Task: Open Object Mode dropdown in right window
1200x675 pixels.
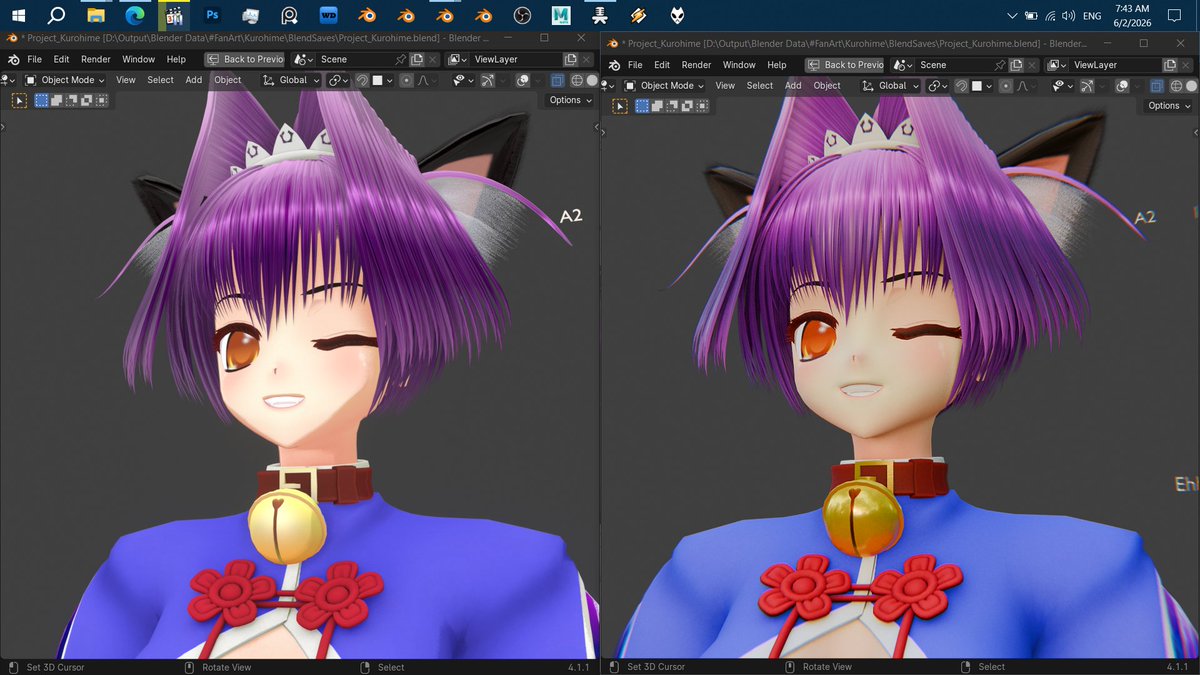Action: (x=664, y=86)
